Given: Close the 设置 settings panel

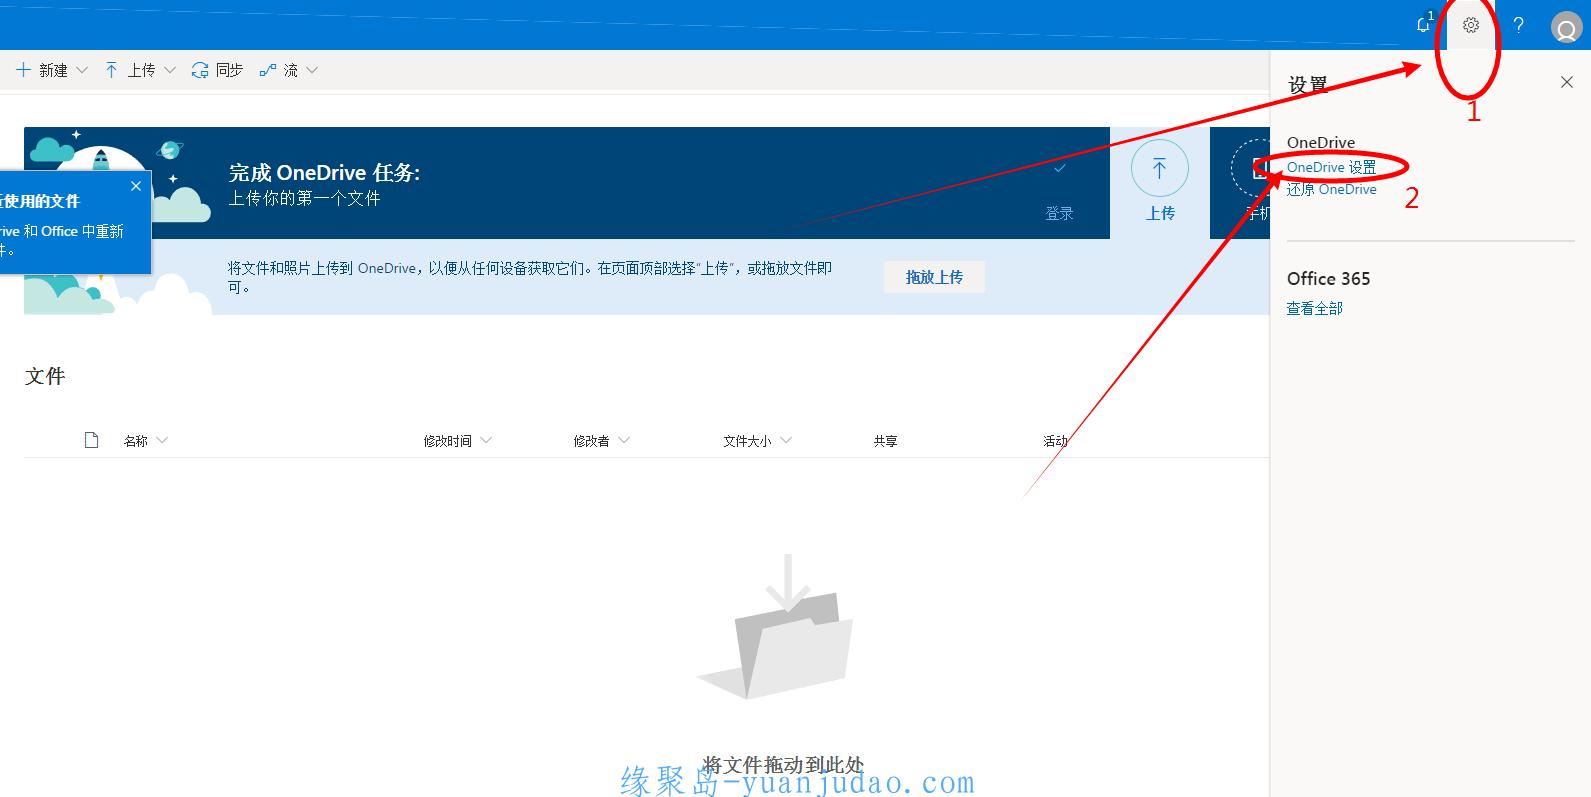Looking at the screenshot, I should (1567, 83).
